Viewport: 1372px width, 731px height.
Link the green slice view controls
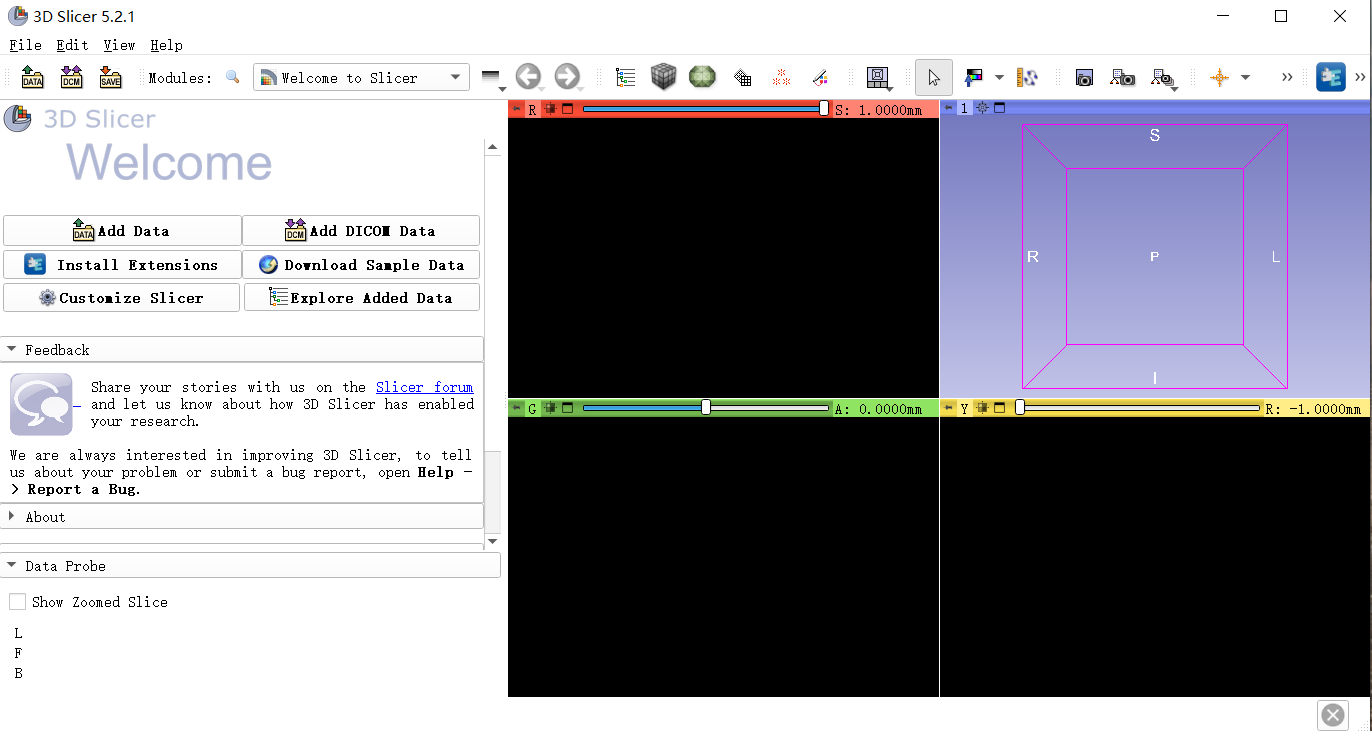[550, 408]
